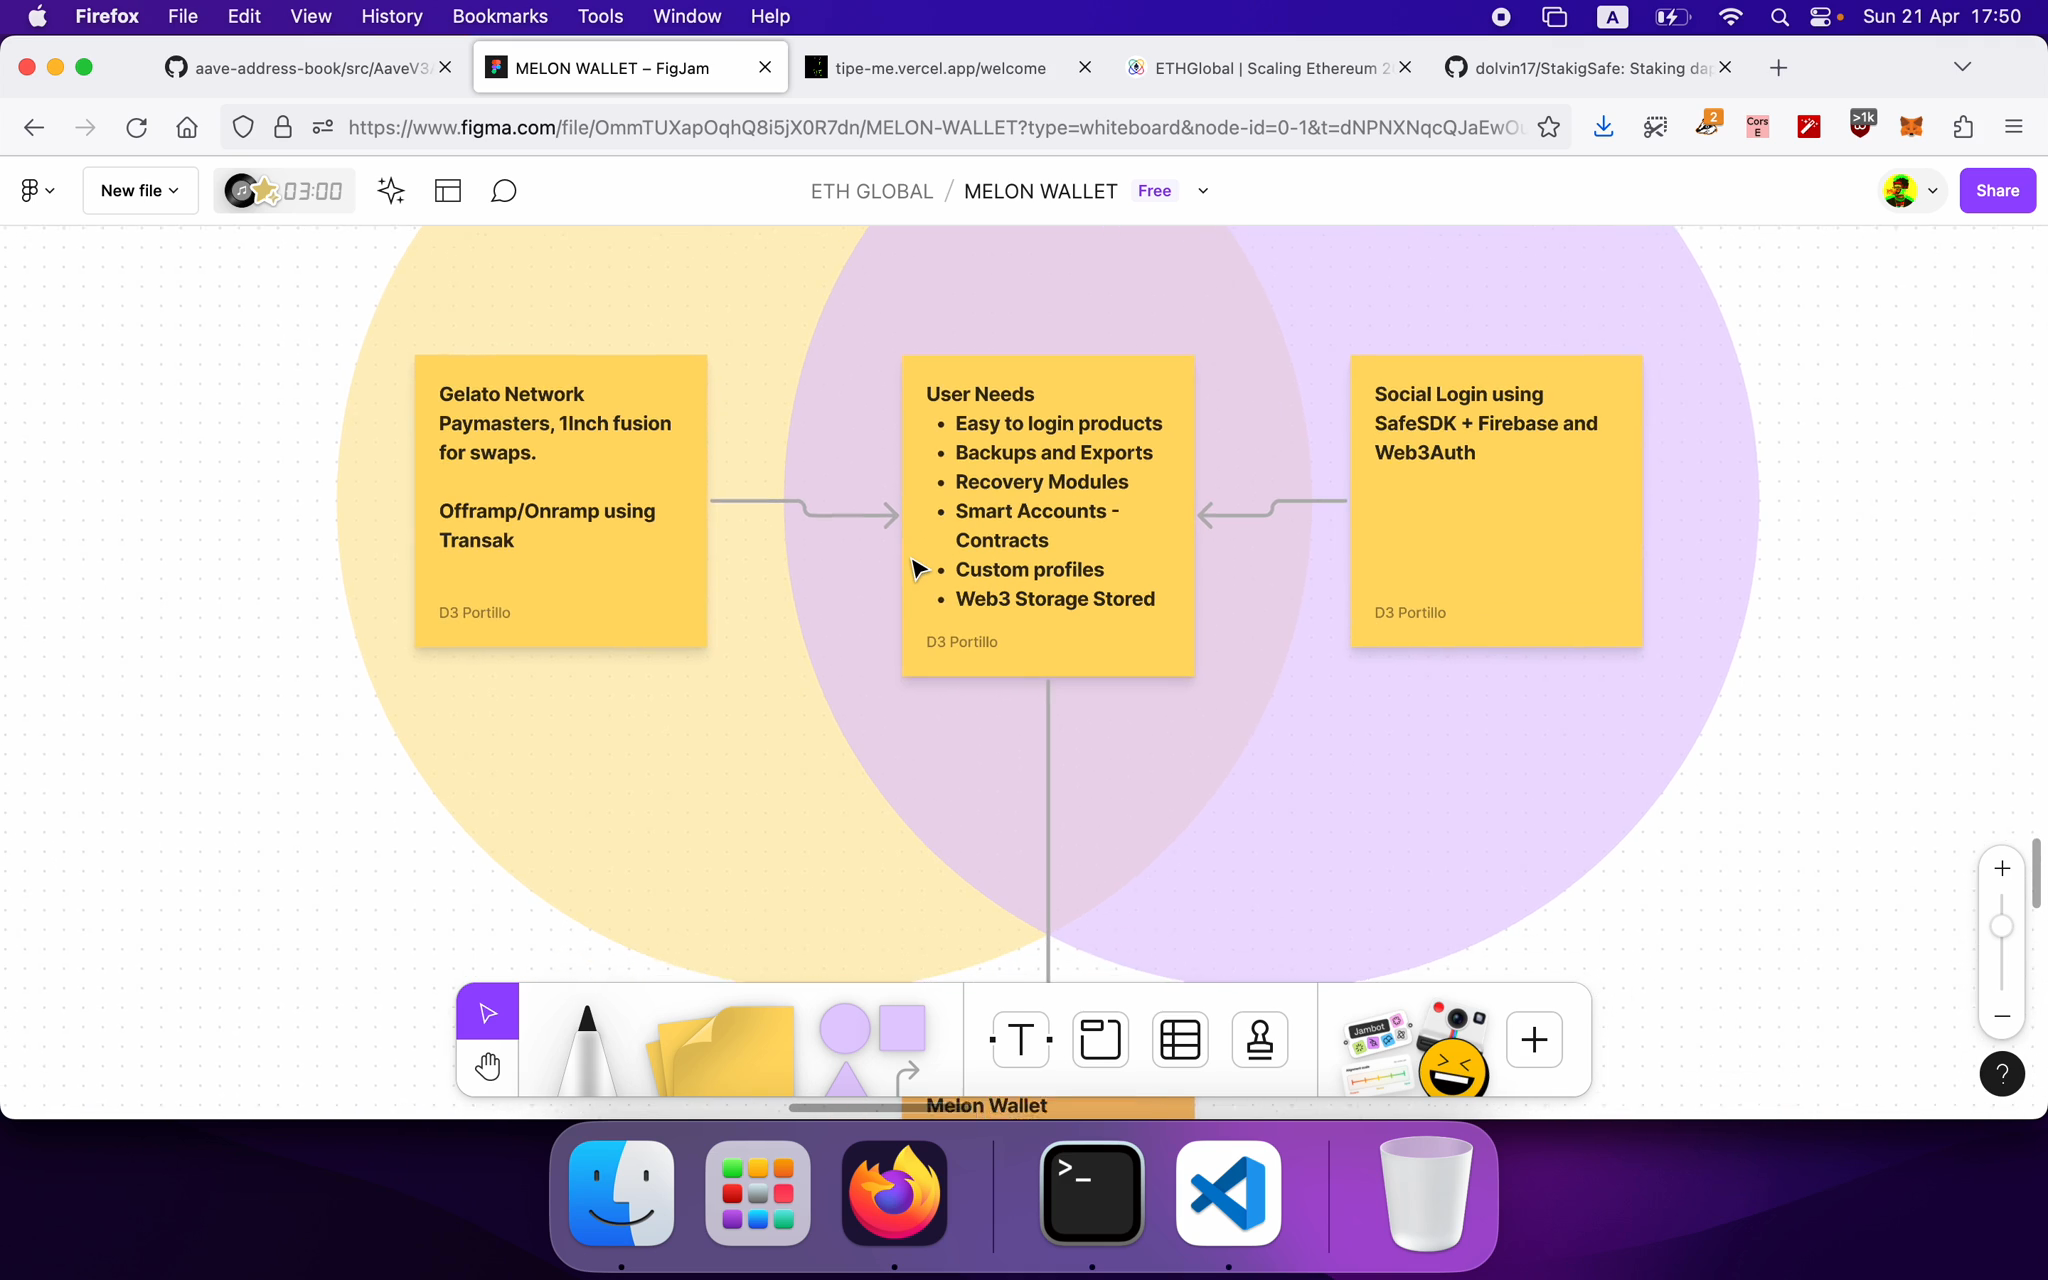Click the Share button

point(1997,190)
